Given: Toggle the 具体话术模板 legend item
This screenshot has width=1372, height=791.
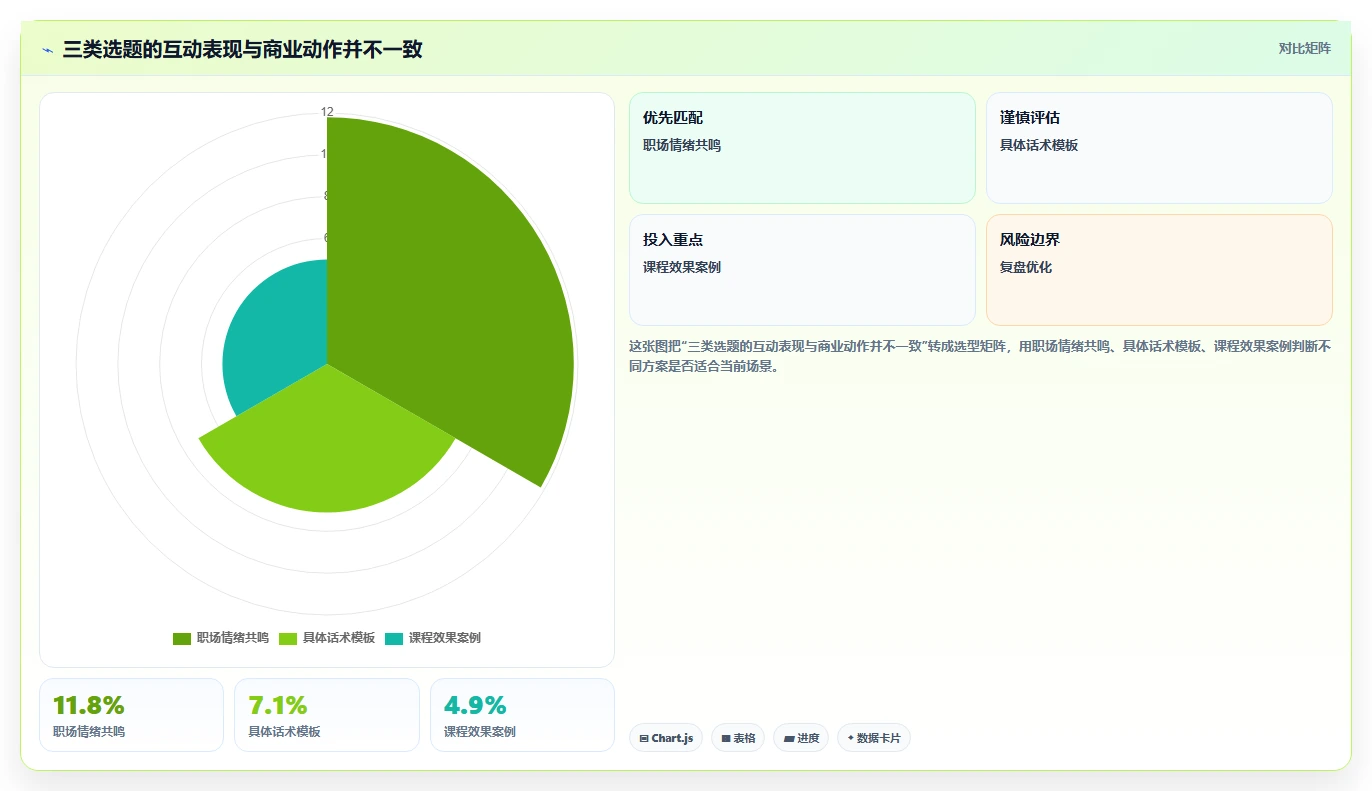Looking at the screenshot, I should click(x=327, y=638).
